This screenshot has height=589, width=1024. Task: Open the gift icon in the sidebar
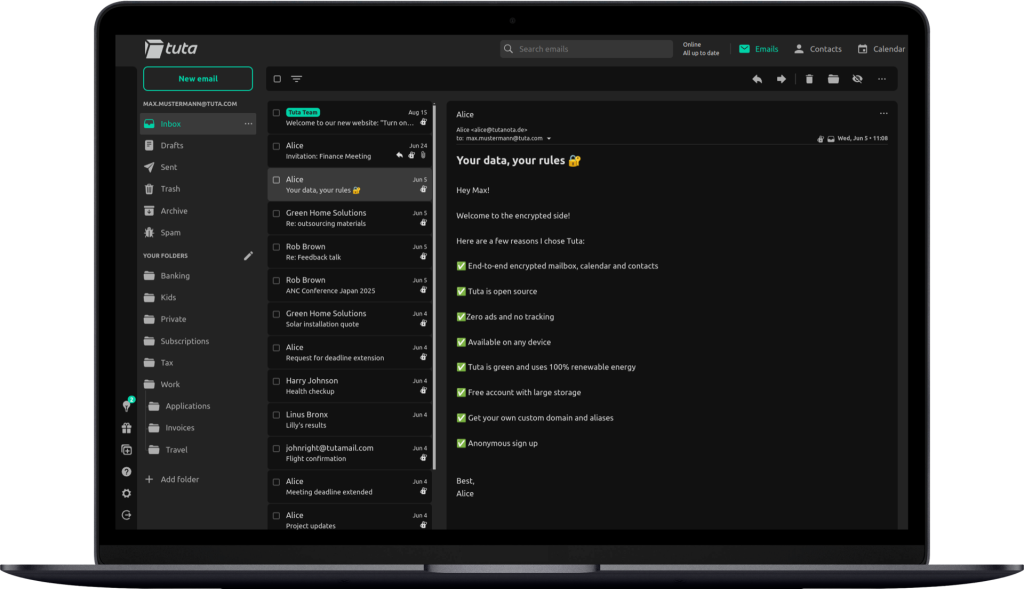coord(127,428)
